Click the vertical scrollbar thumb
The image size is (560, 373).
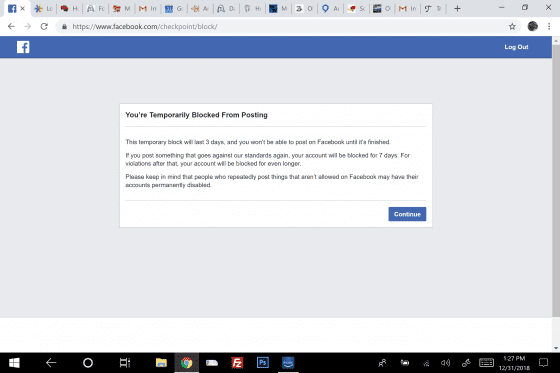tap(556, 180)
